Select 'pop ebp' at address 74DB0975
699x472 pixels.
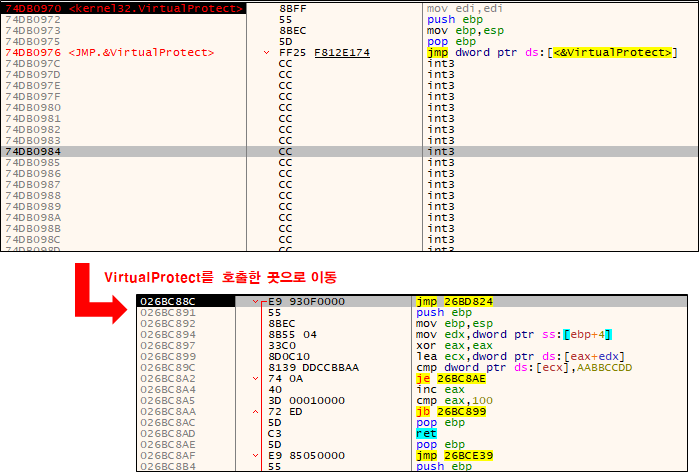click(x=451, y=41)
